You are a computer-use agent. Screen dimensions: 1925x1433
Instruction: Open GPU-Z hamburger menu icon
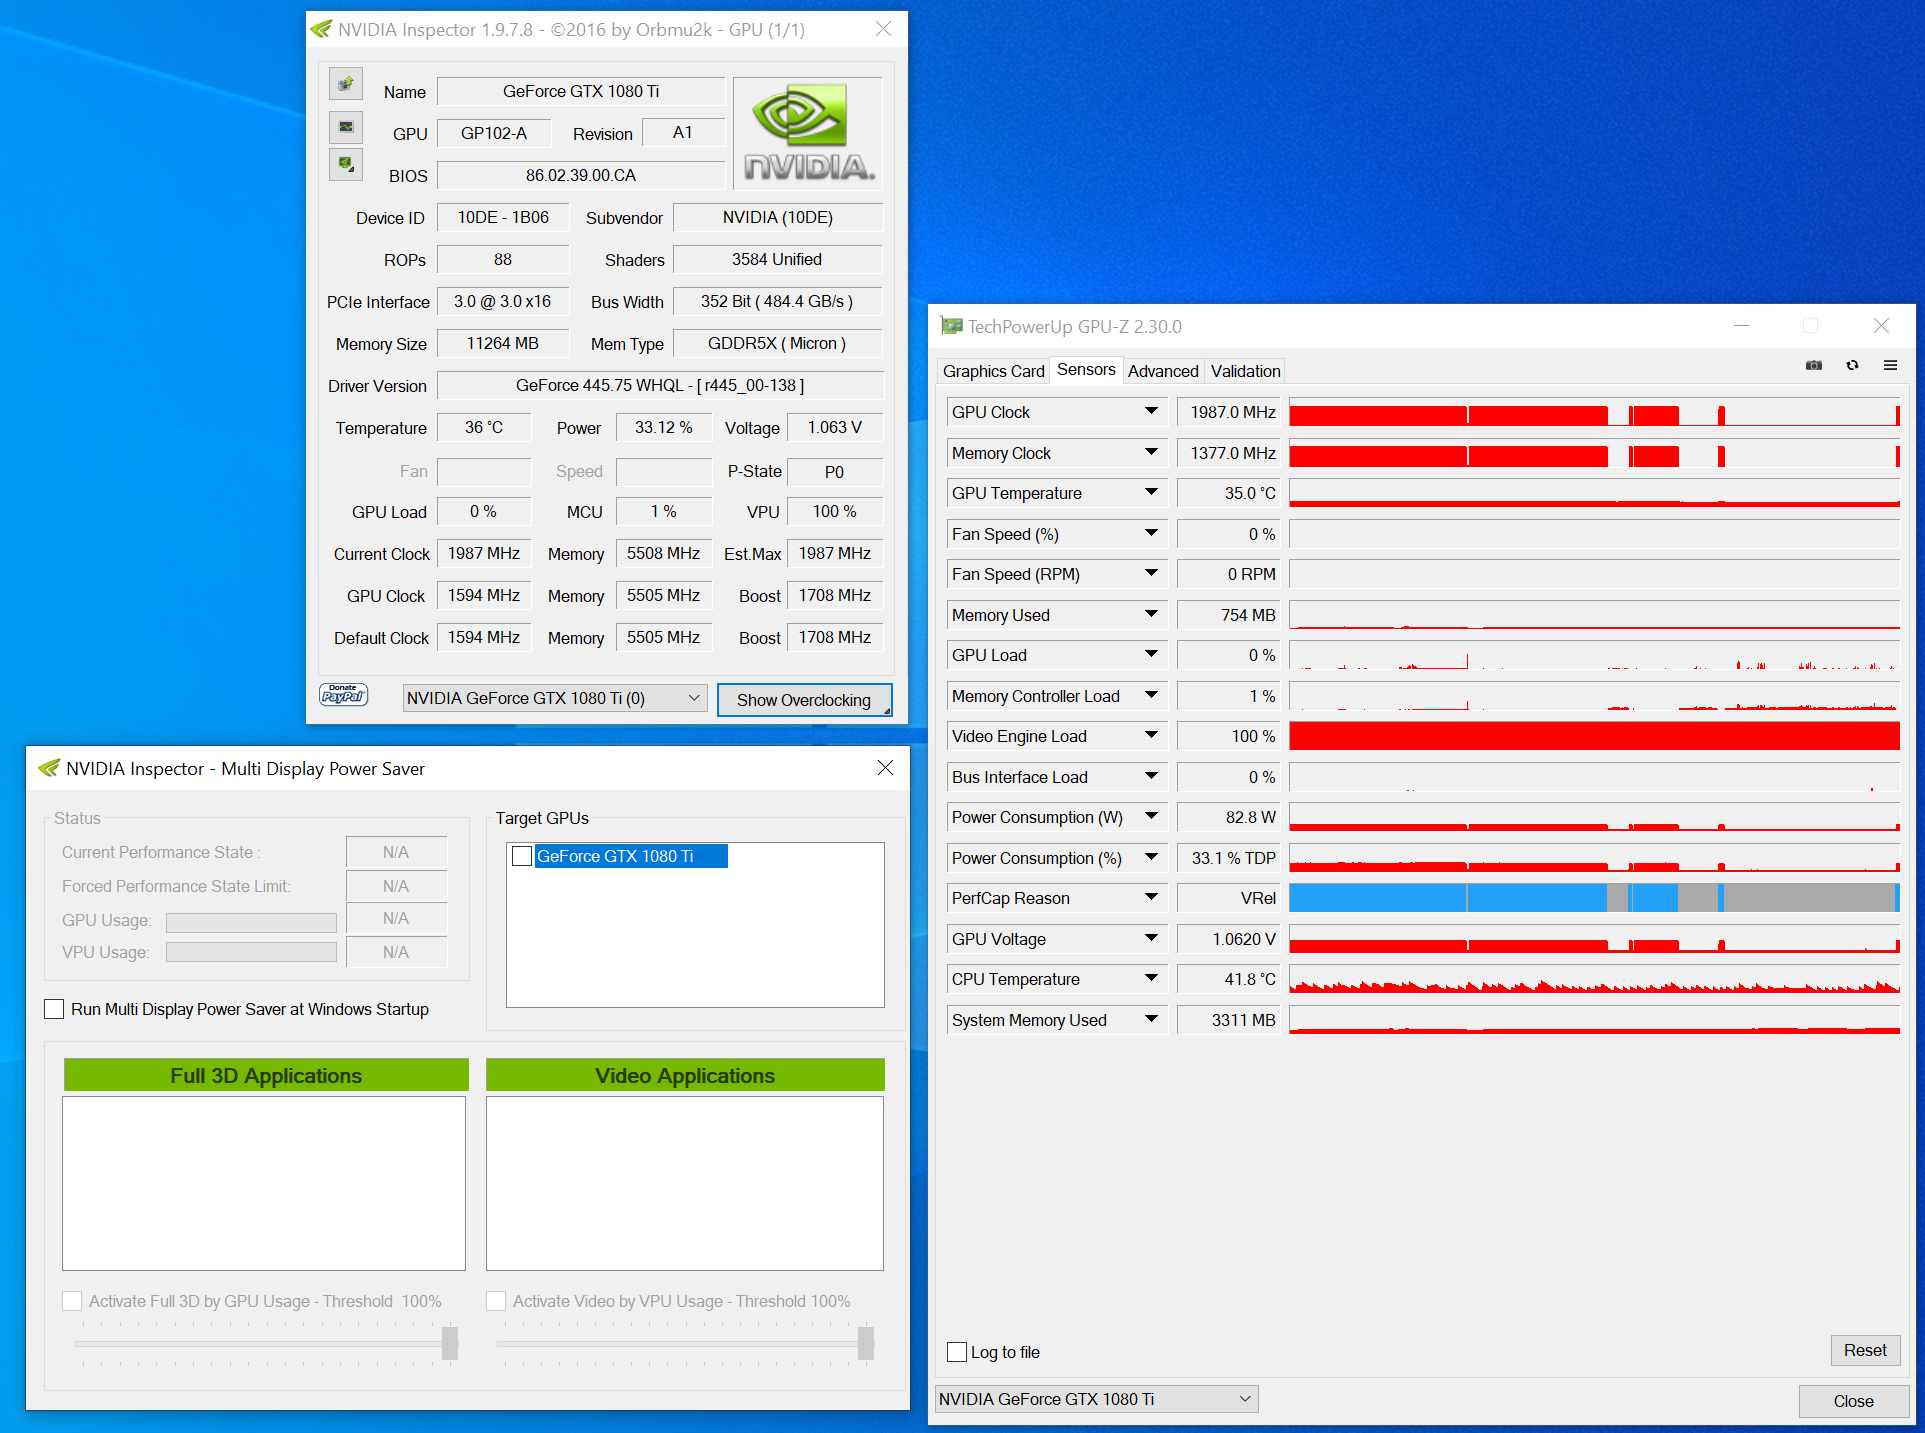1890,366
